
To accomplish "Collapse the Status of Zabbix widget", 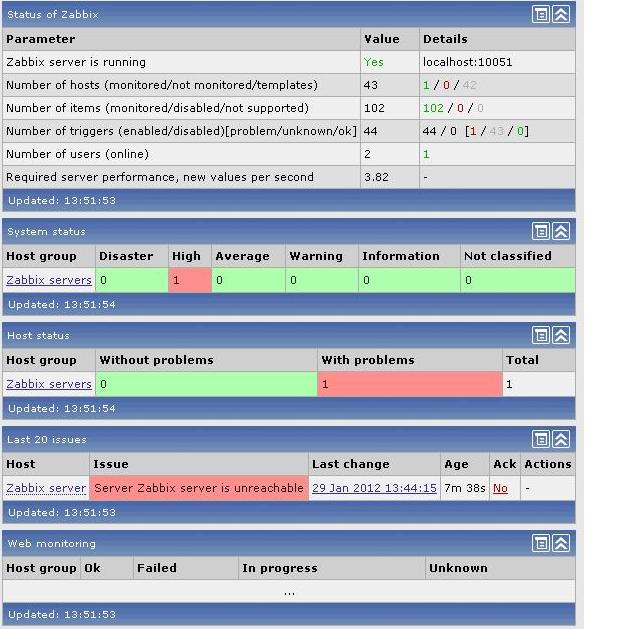I will [561, 15].
